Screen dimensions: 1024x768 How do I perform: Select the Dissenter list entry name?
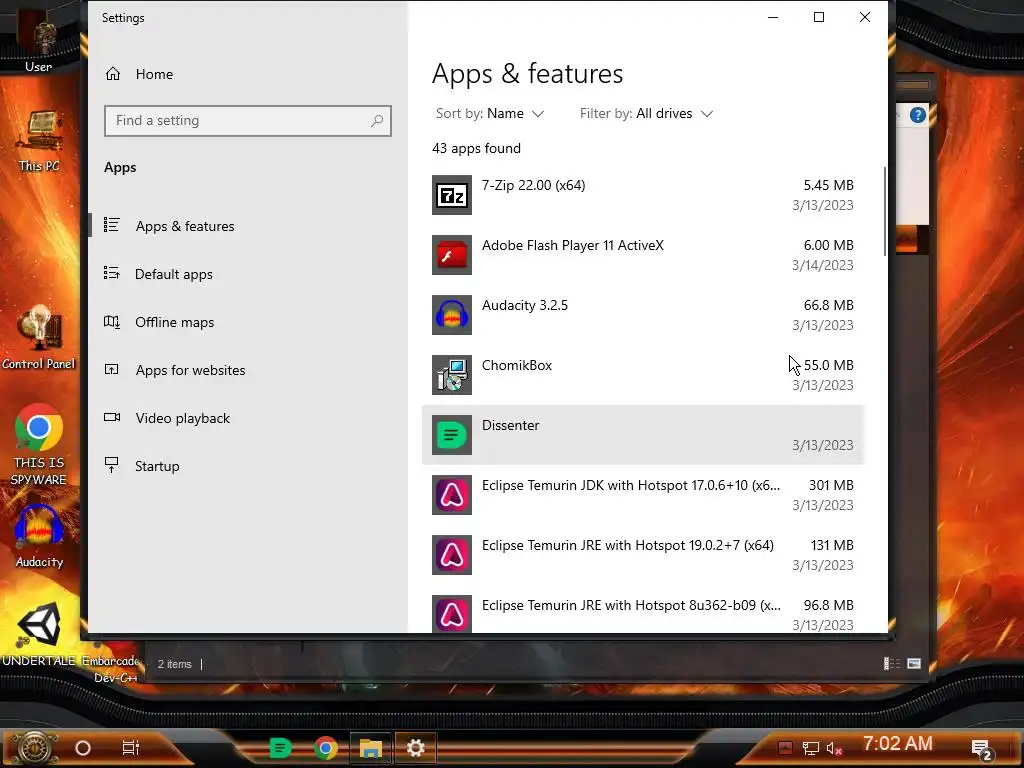tap(511, 425)
